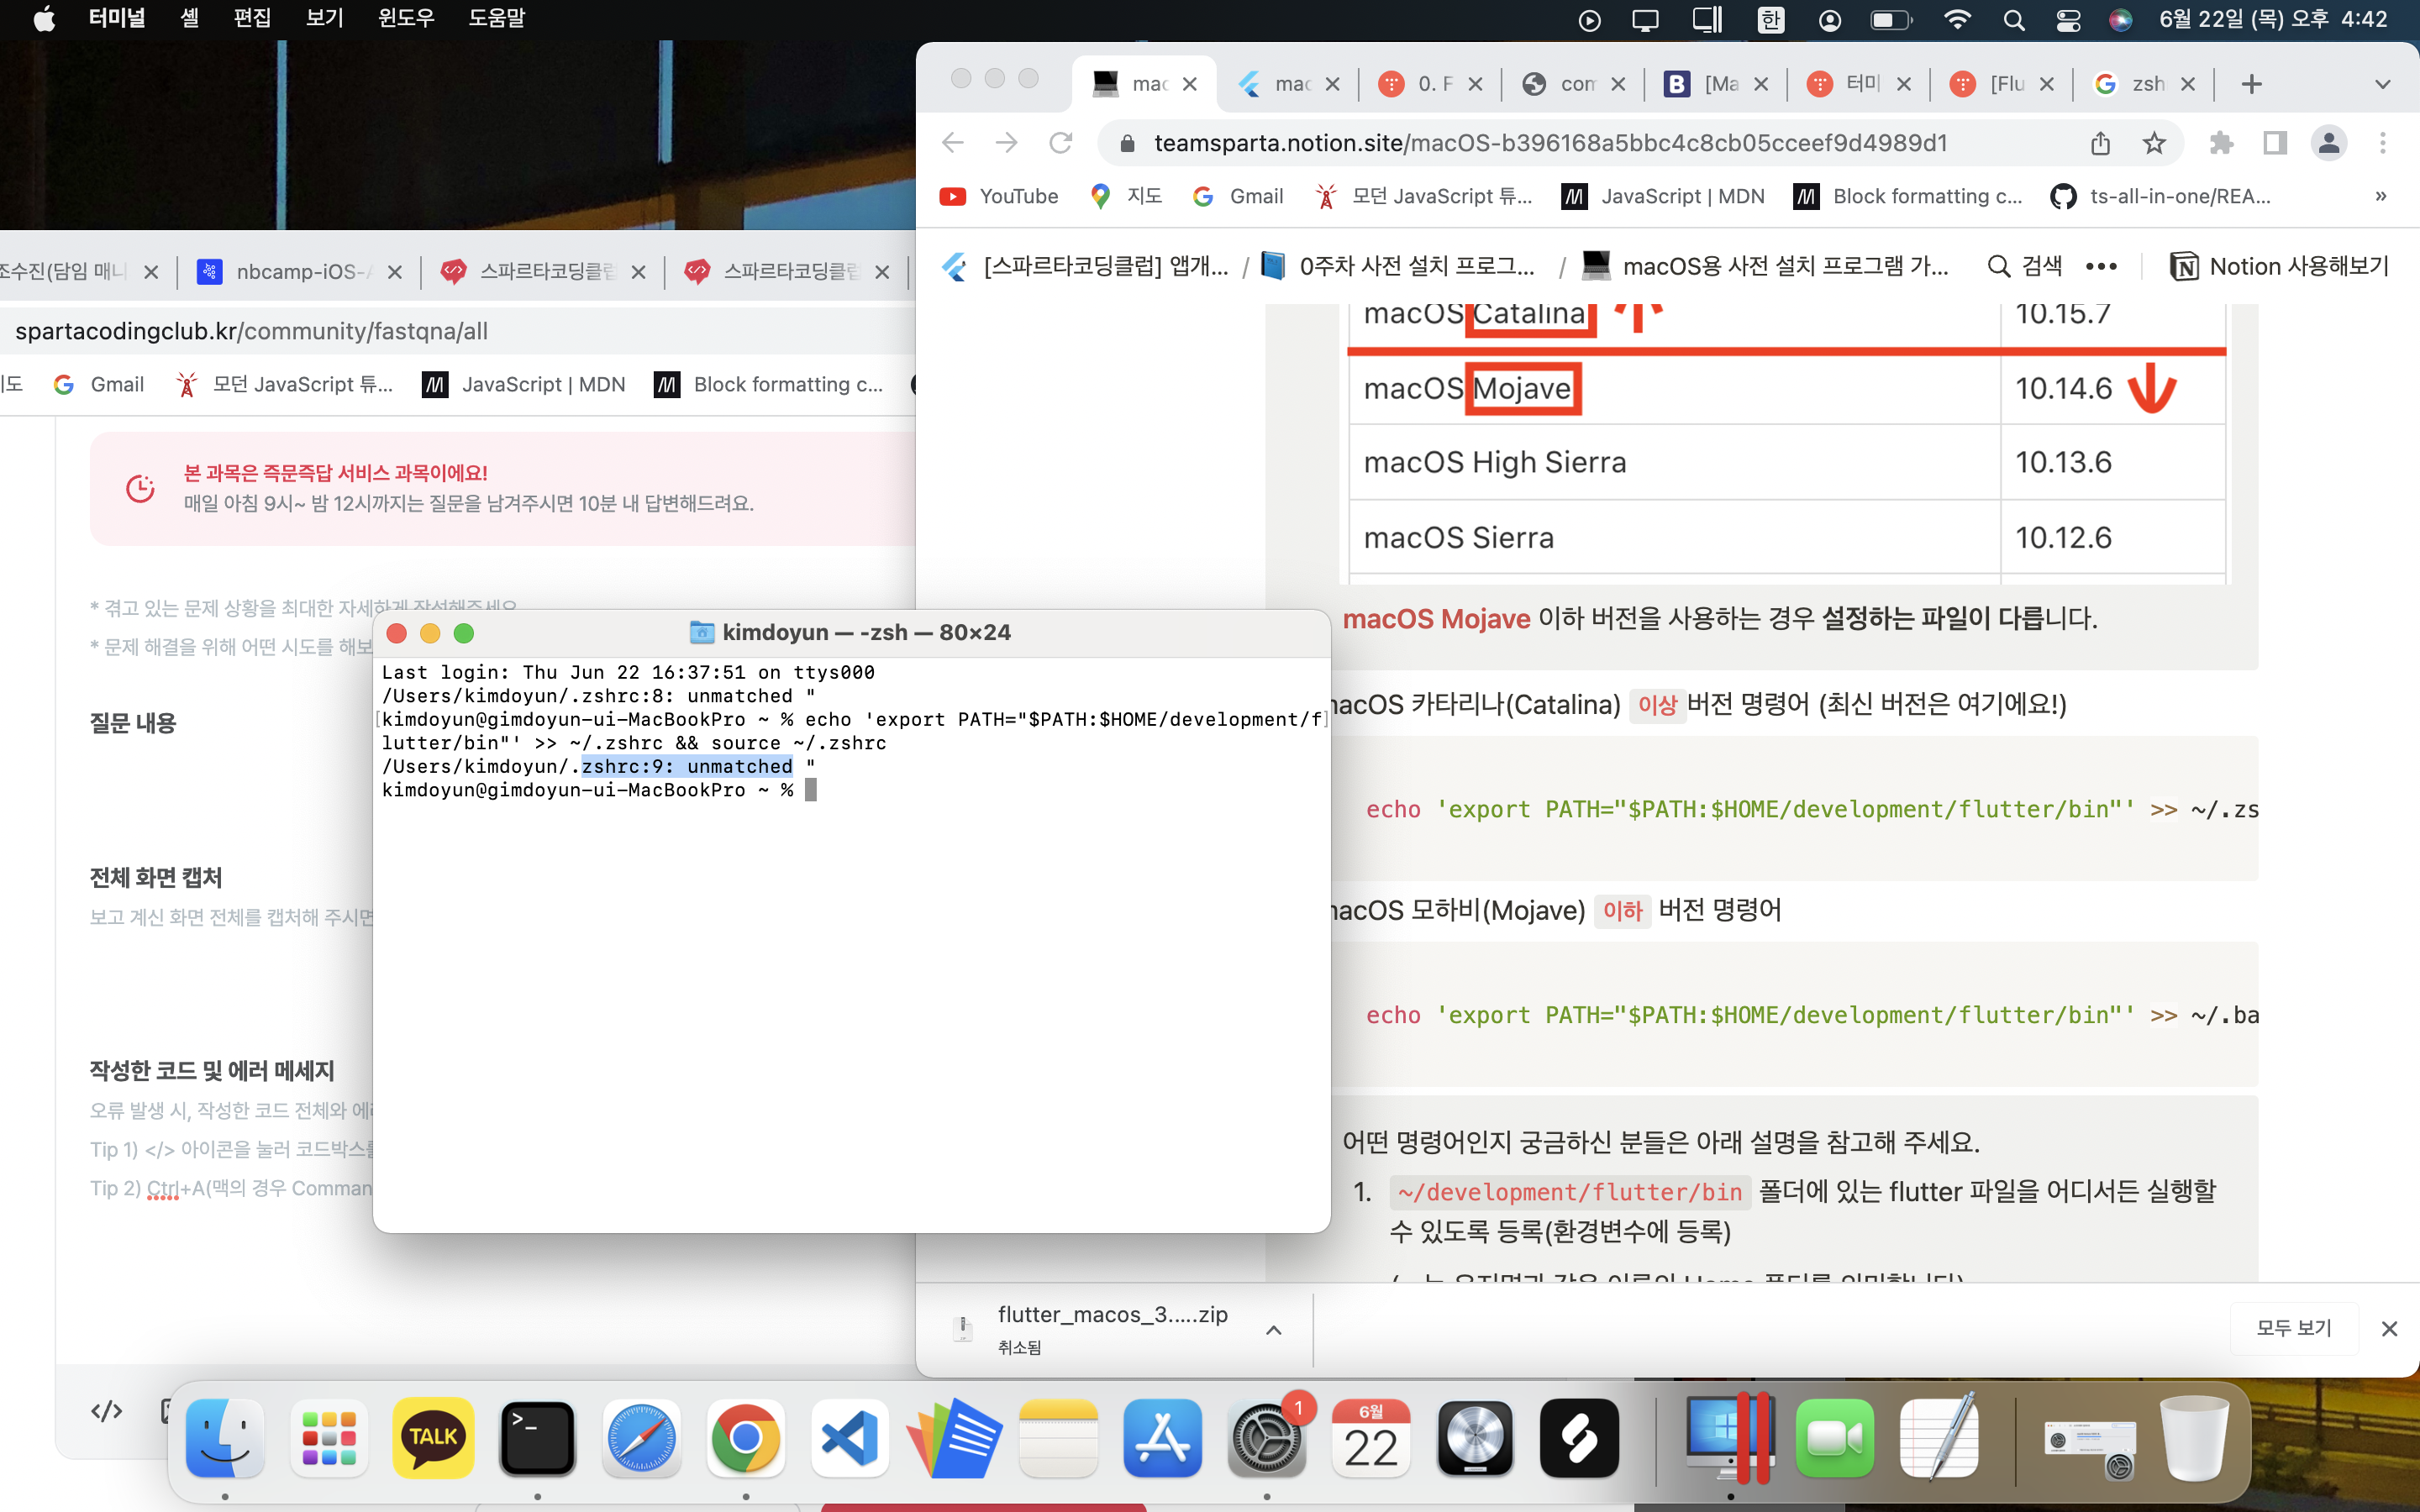Expand flutter_macos zip download options

pyautogui.click(x=1273, y=1329)
